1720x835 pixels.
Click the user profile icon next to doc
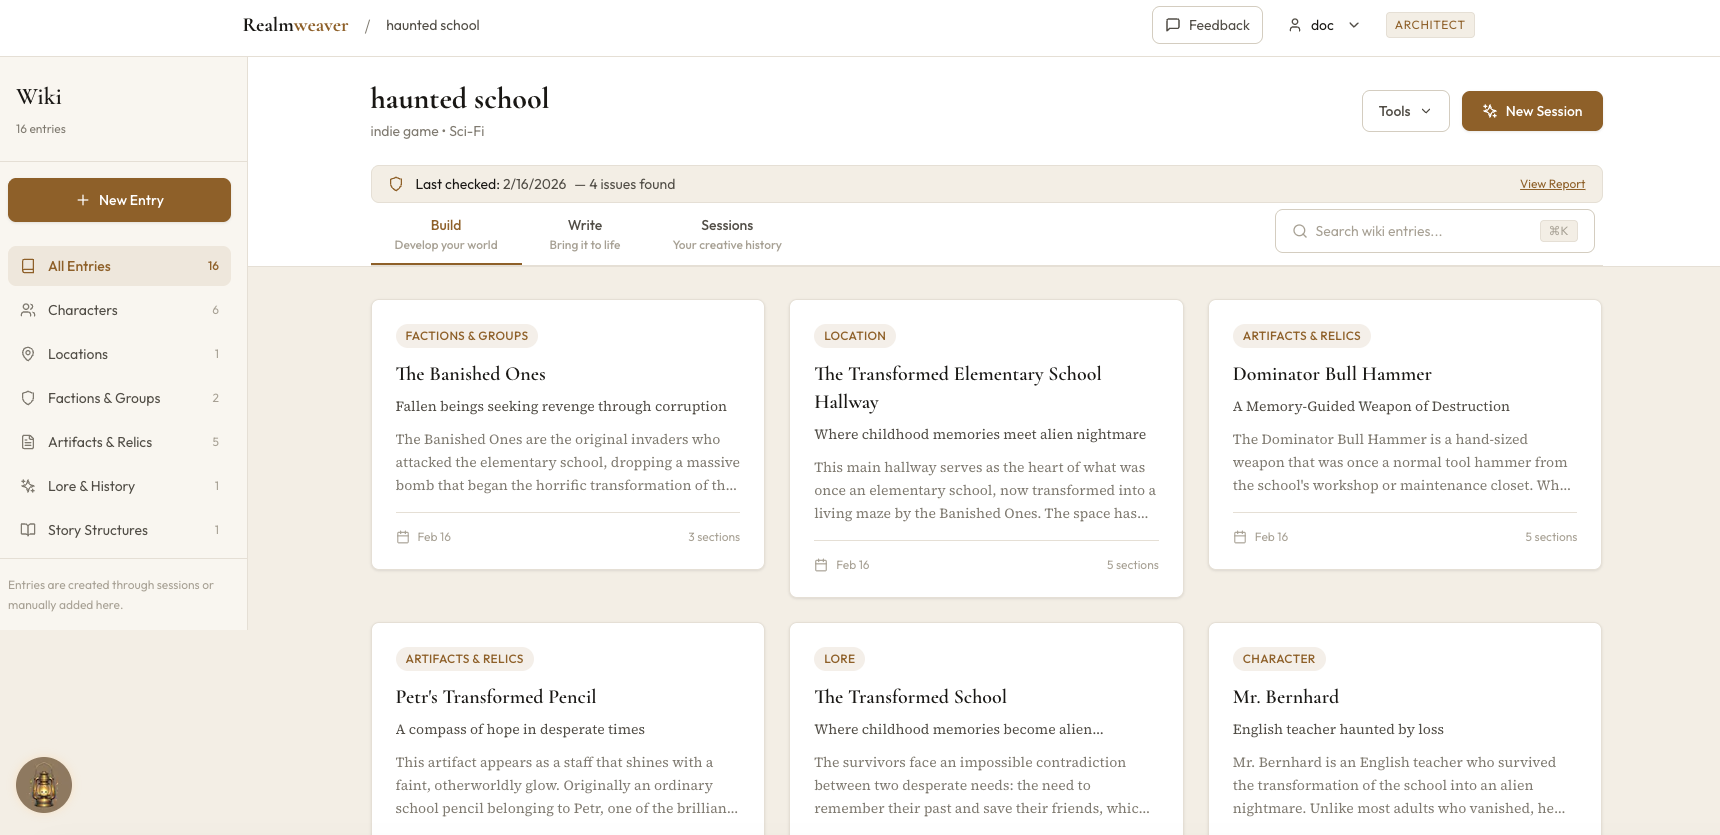(1295, 25)
